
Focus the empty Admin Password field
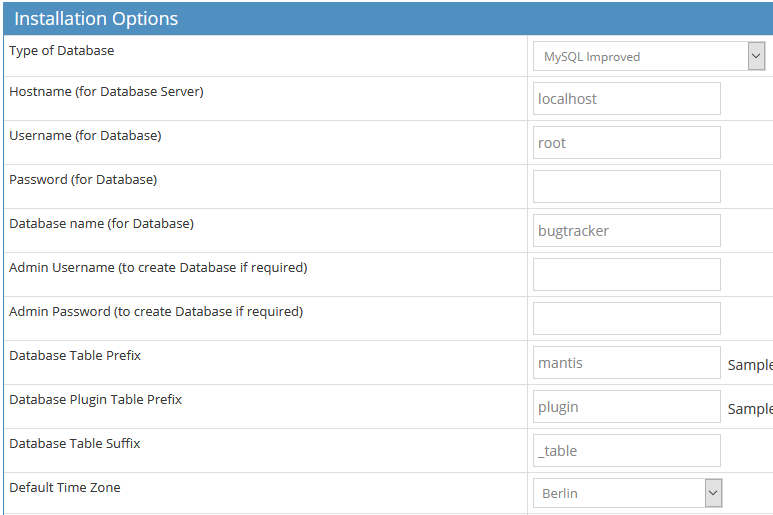627,319
